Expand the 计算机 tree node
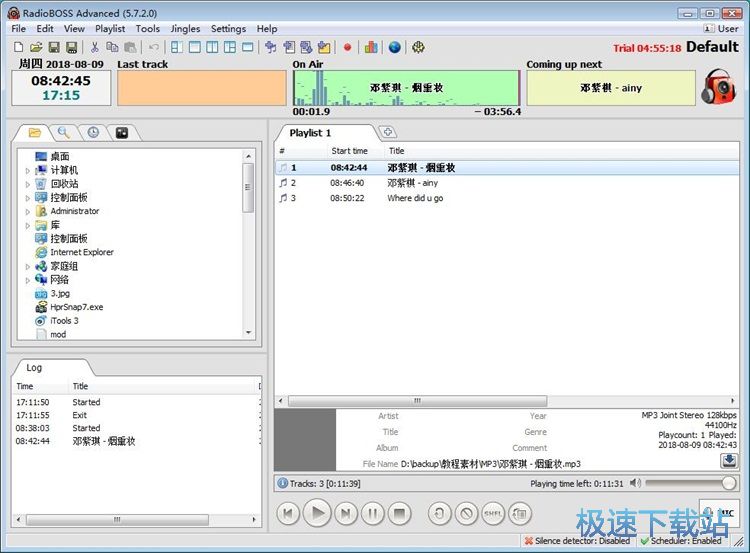Screen dimensions: 750x553 (x=28, y=170)
